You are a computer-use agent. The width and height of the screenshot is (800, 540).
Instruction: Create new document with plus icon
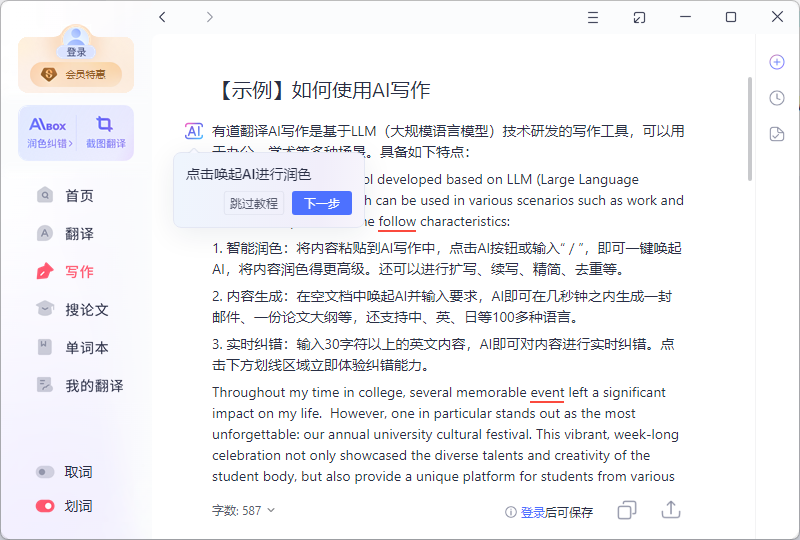(x=777, y=62)
